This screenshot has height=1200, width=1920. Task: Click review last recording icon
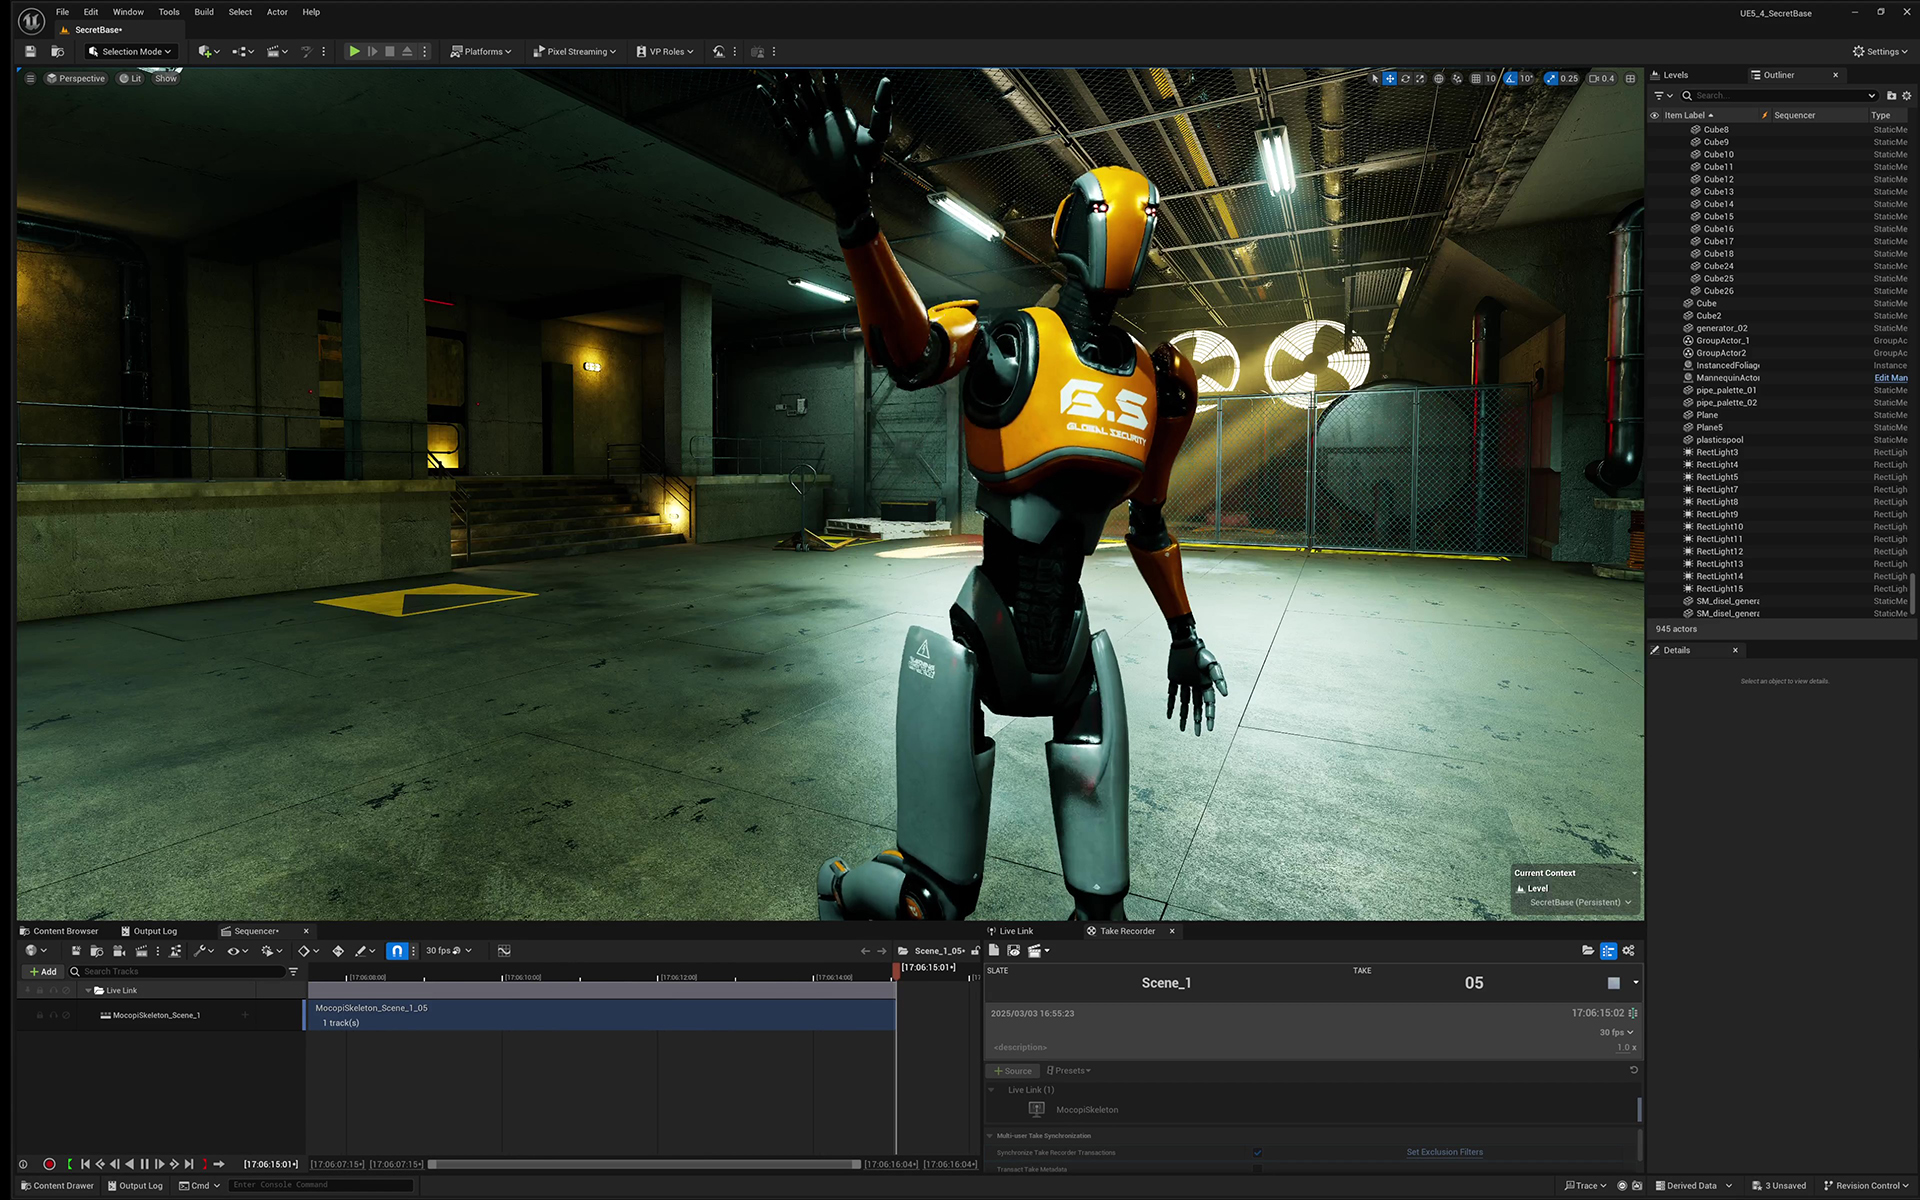click(1013, 951)
